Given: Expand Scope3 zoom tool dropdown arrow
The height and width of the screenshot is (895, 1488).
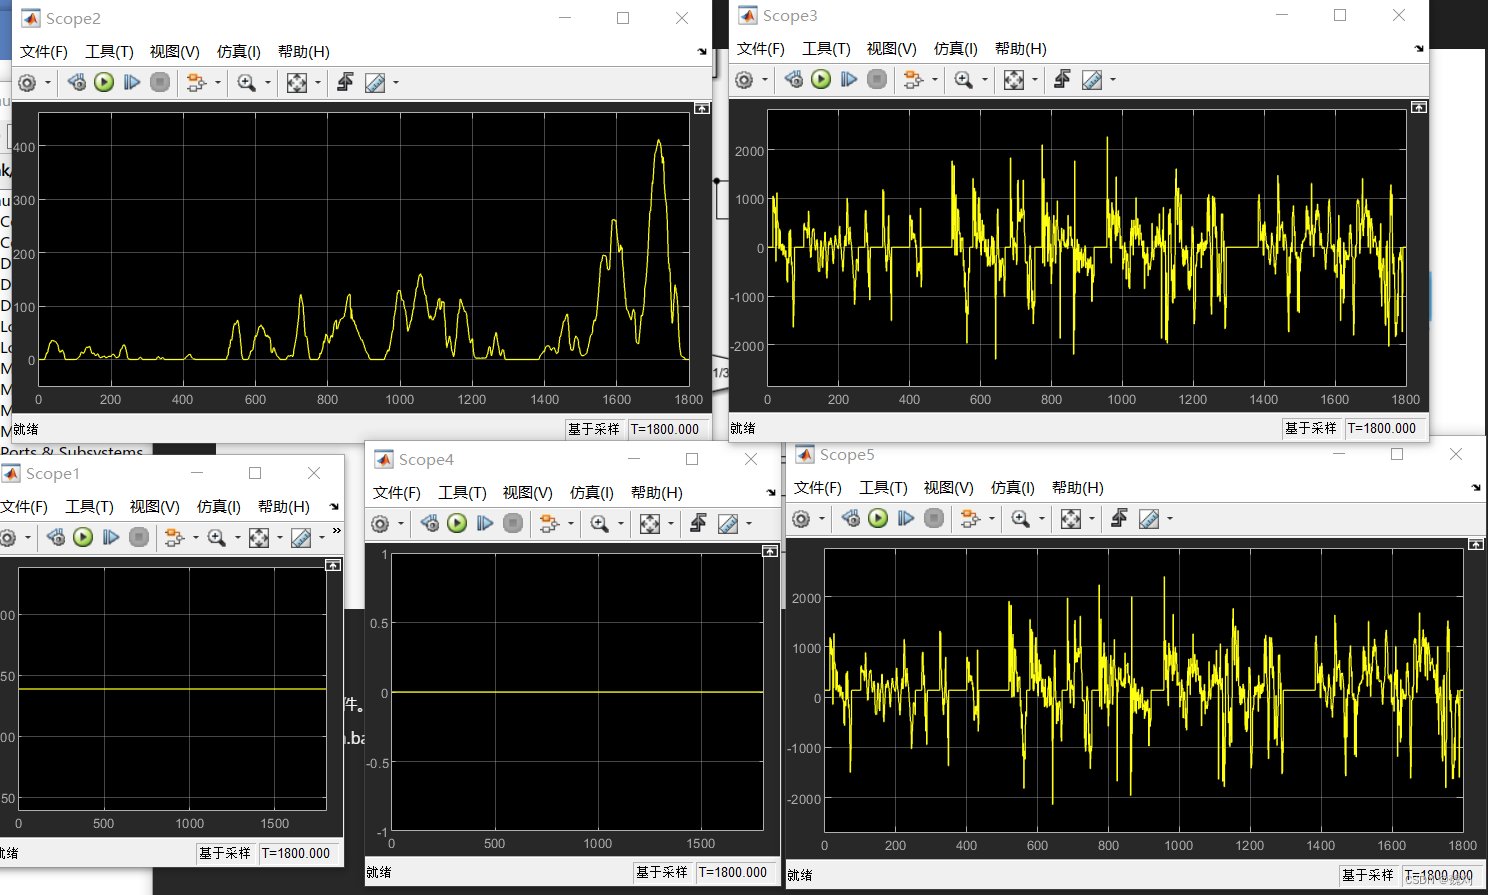Looking at the screenshot, I should pyautogui.click(x=984, y=80).
